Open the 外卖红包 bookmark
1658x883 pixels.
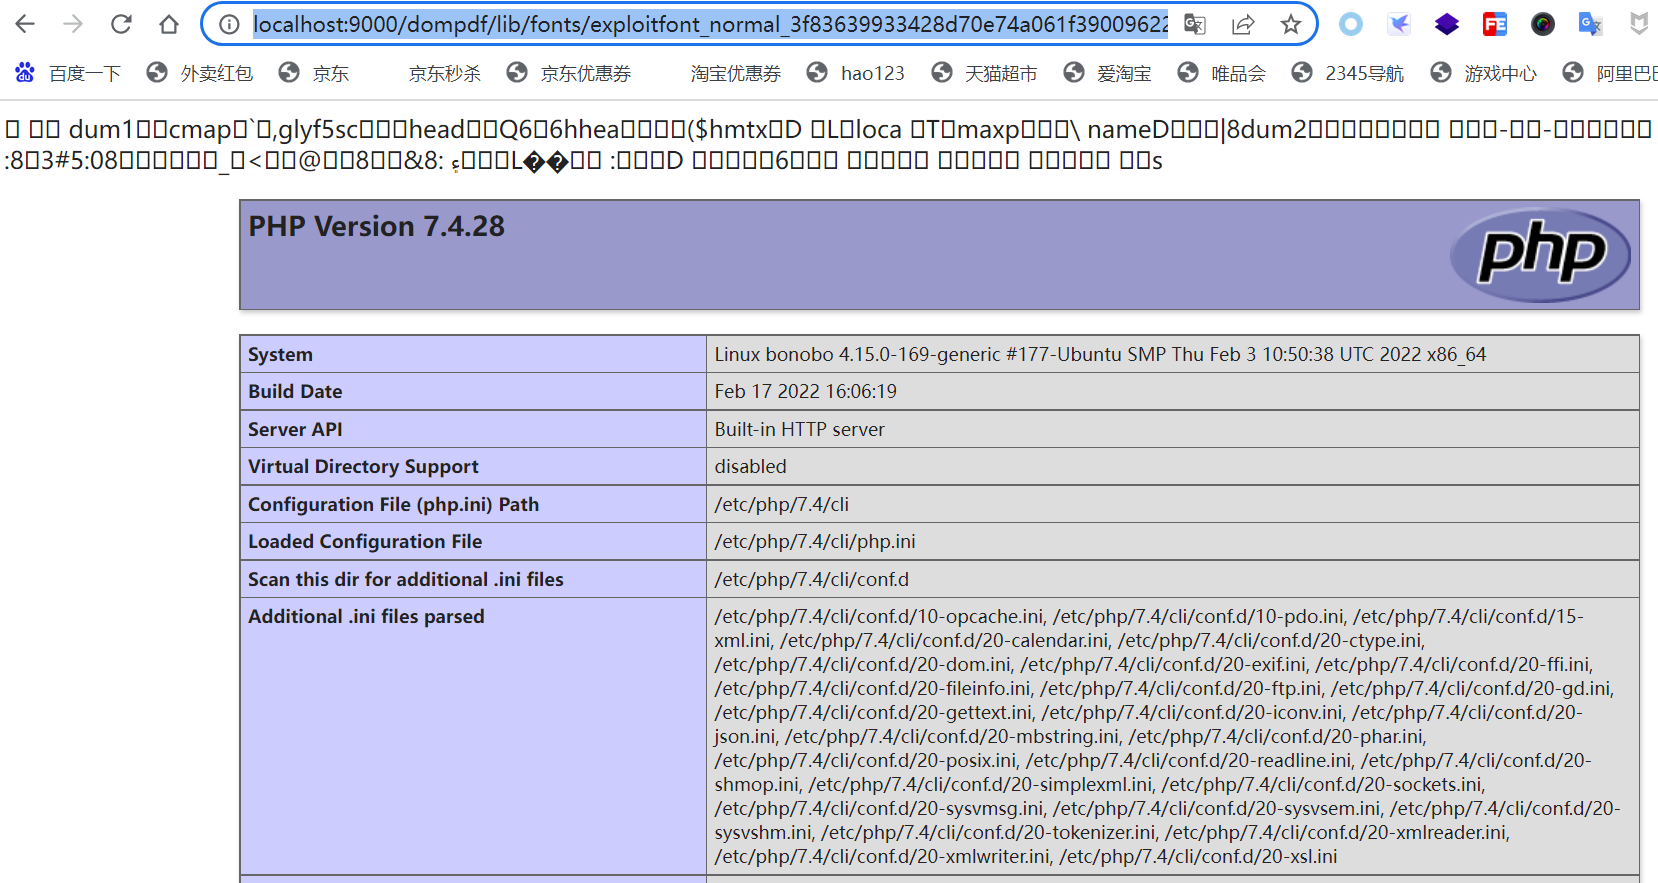coord(199,73)
